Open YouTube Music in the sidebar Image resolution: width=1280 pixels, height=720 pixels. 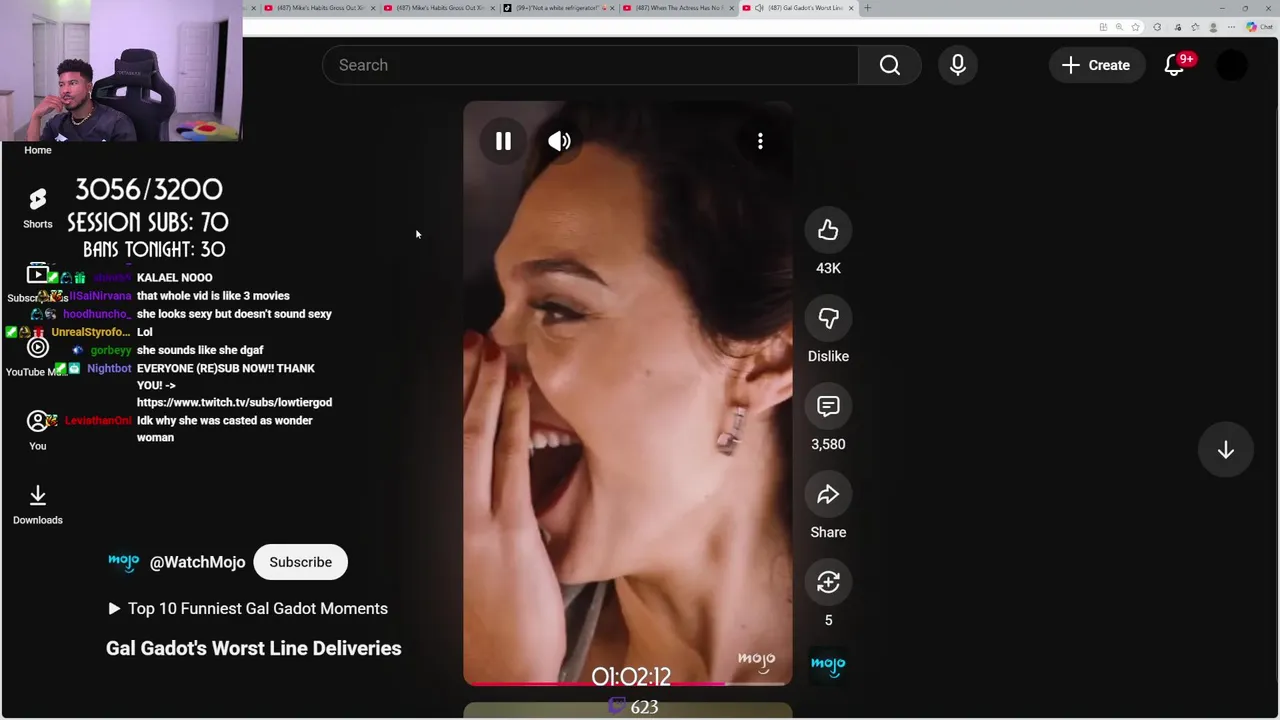pos(37,356)
